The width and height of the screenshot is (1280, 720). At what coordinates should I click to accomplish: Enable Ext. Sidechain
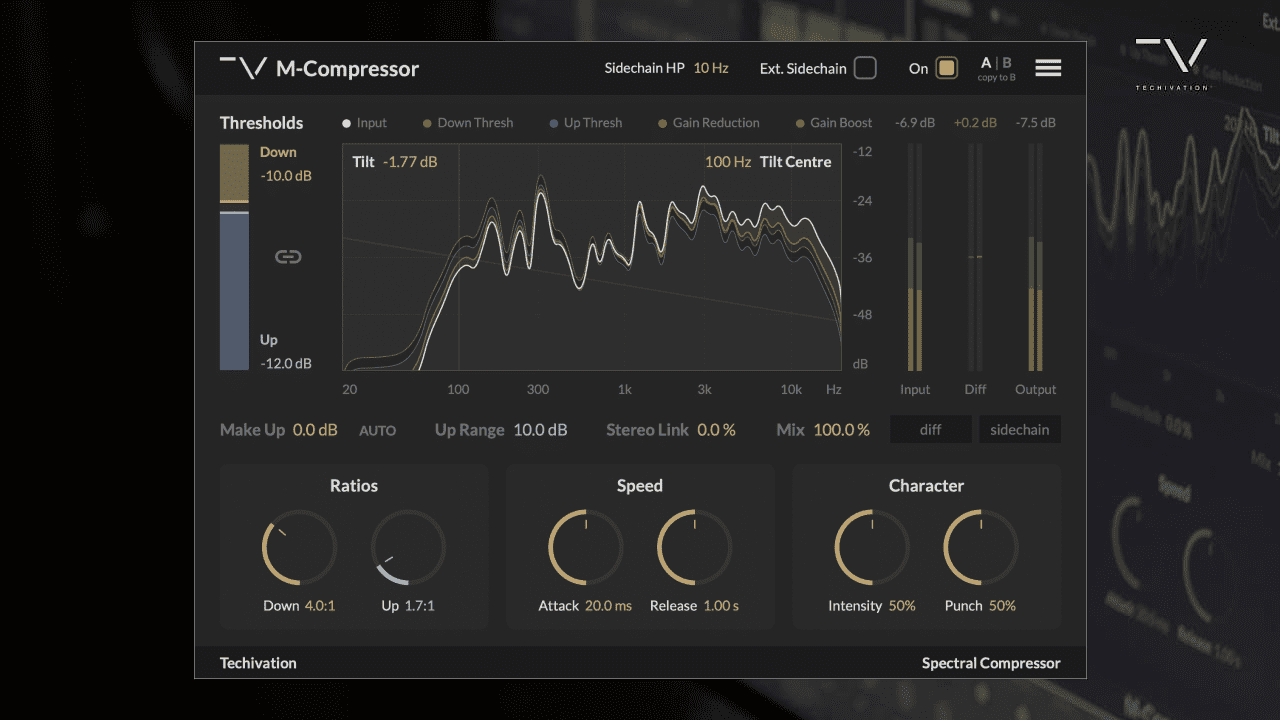(x=866, y=68)
